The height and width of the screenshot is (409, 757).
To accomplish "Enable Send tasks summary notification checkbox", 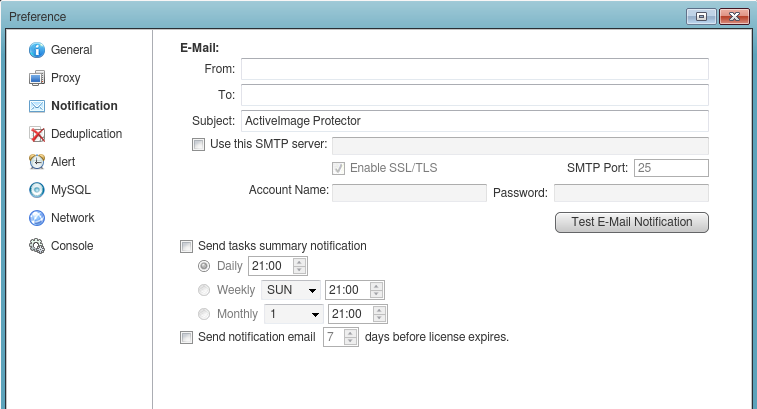I will (186, 246).
